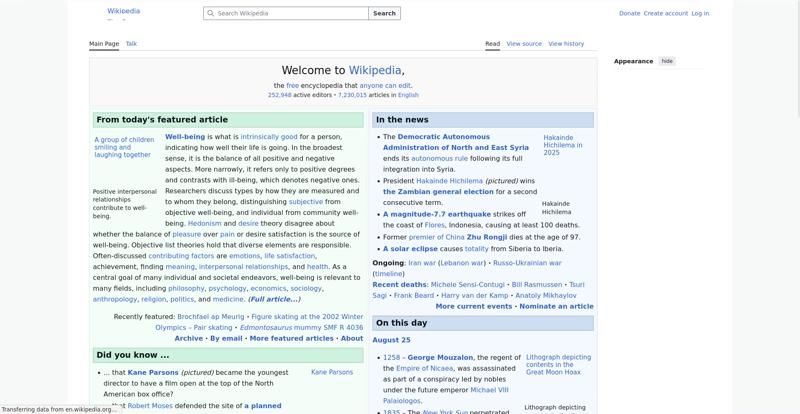
Task: Select the Main Page tab
Action: coord(104,44)
